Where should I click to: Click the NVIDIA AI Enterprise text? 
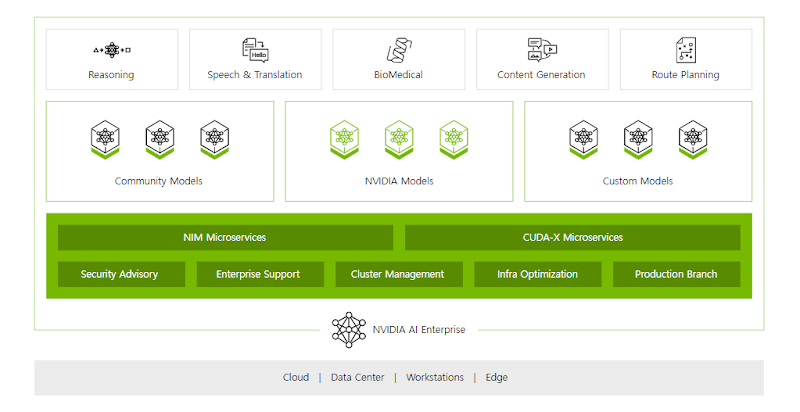419,330
